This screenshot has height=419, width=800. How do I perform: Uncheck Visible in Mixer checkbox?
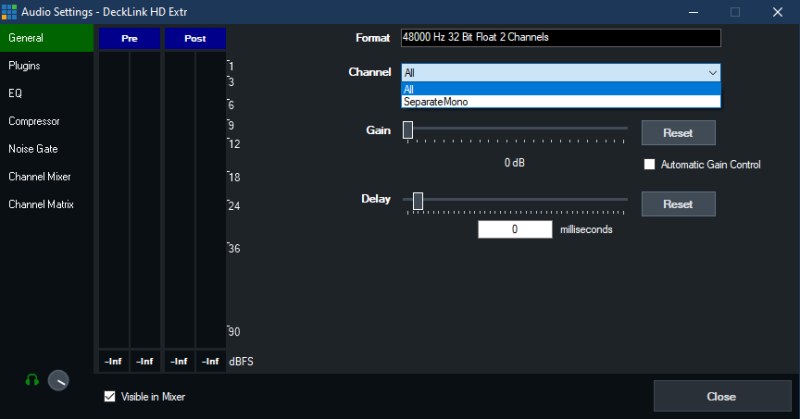pyautogui.click(x=110, y=397)
